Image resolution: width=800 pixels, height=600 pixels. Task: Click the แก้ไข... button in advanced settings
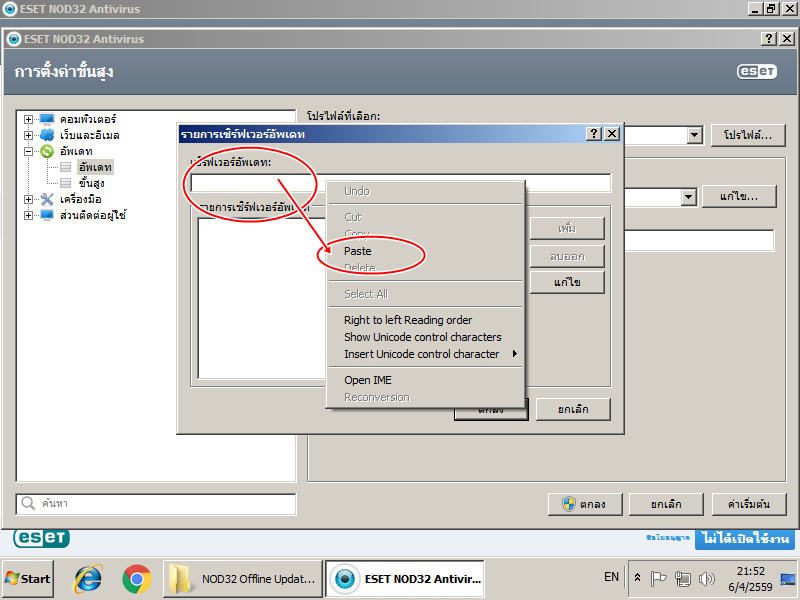(x=739, y=196)
